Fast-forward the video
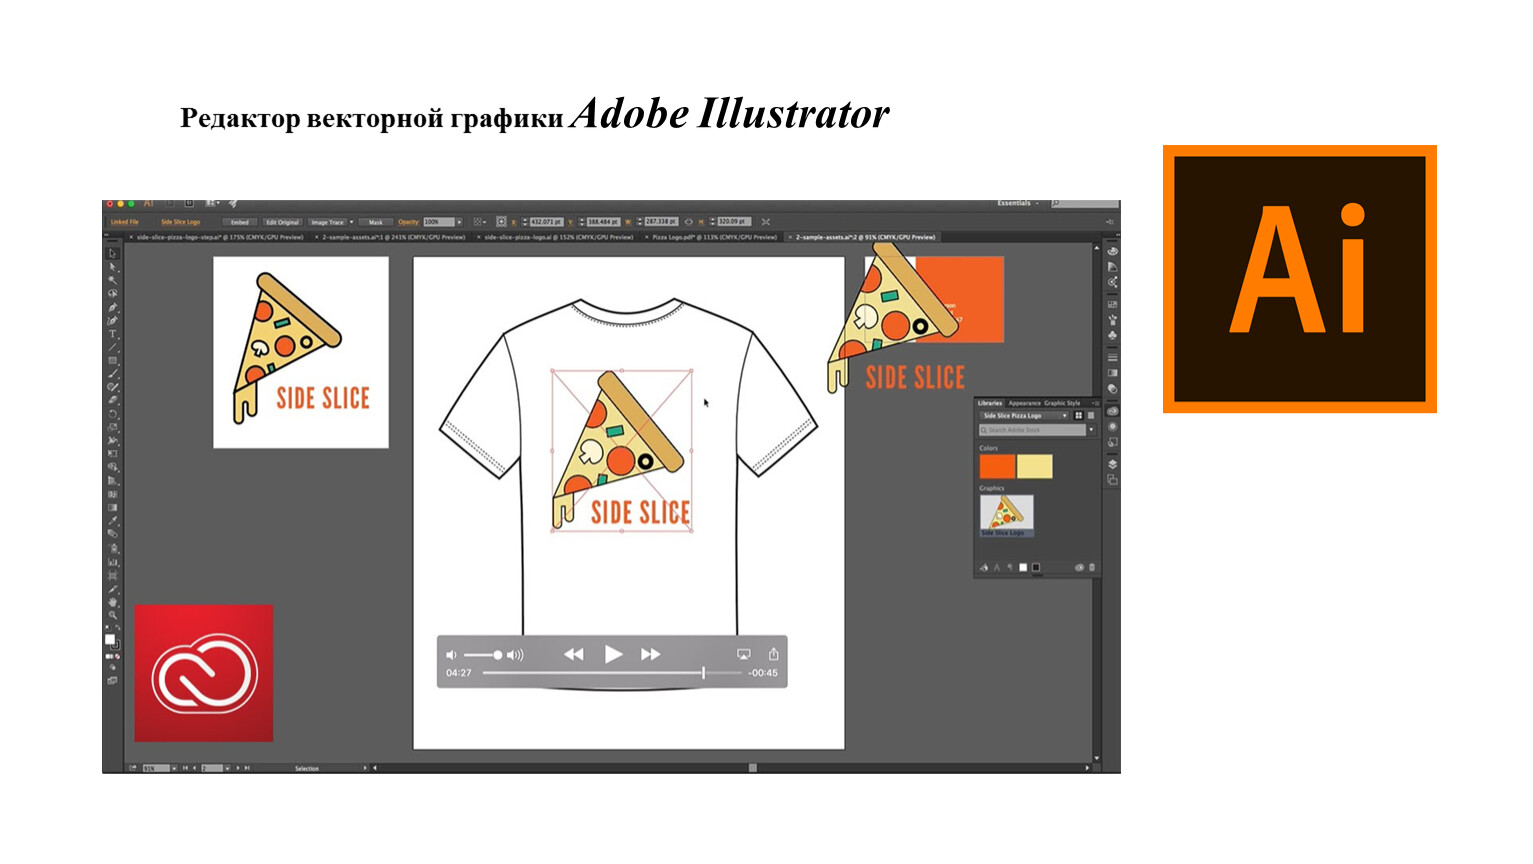 650,654
